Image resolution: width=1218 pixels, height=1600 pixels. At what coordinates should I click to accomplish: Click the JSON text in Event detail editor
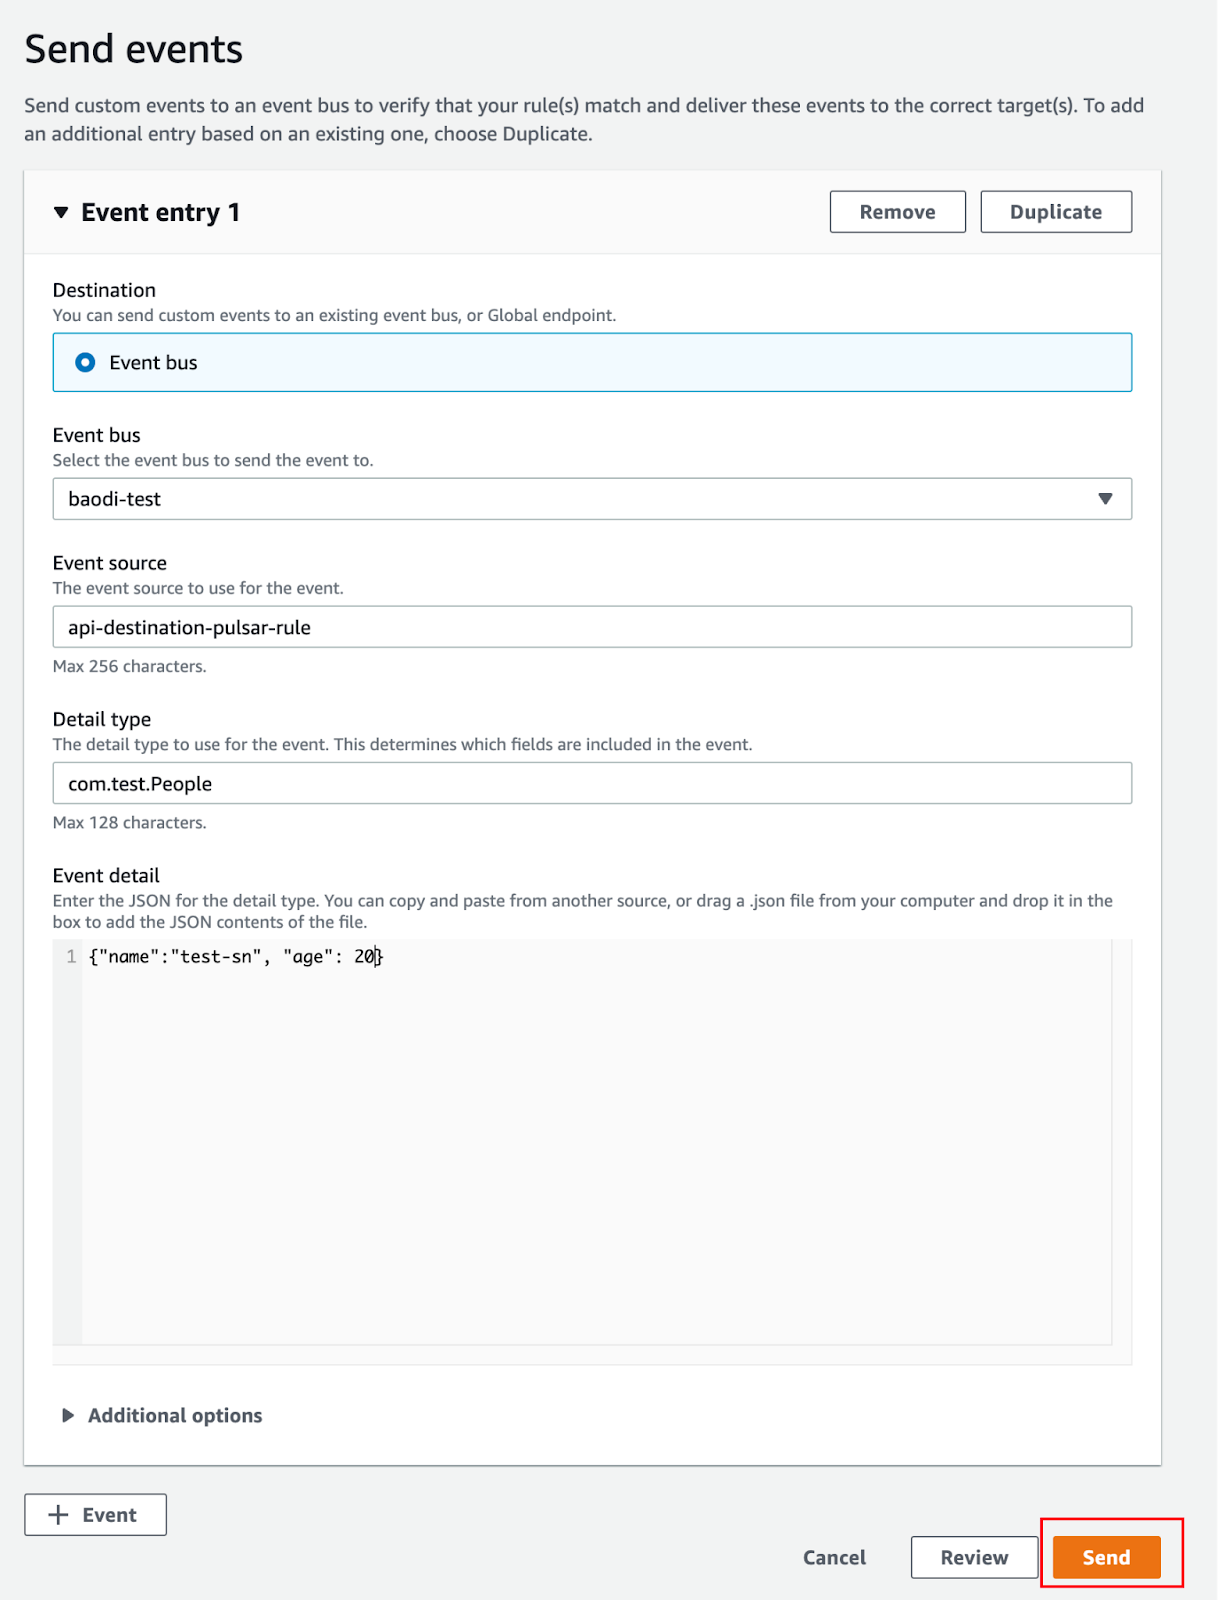(235, 957)
